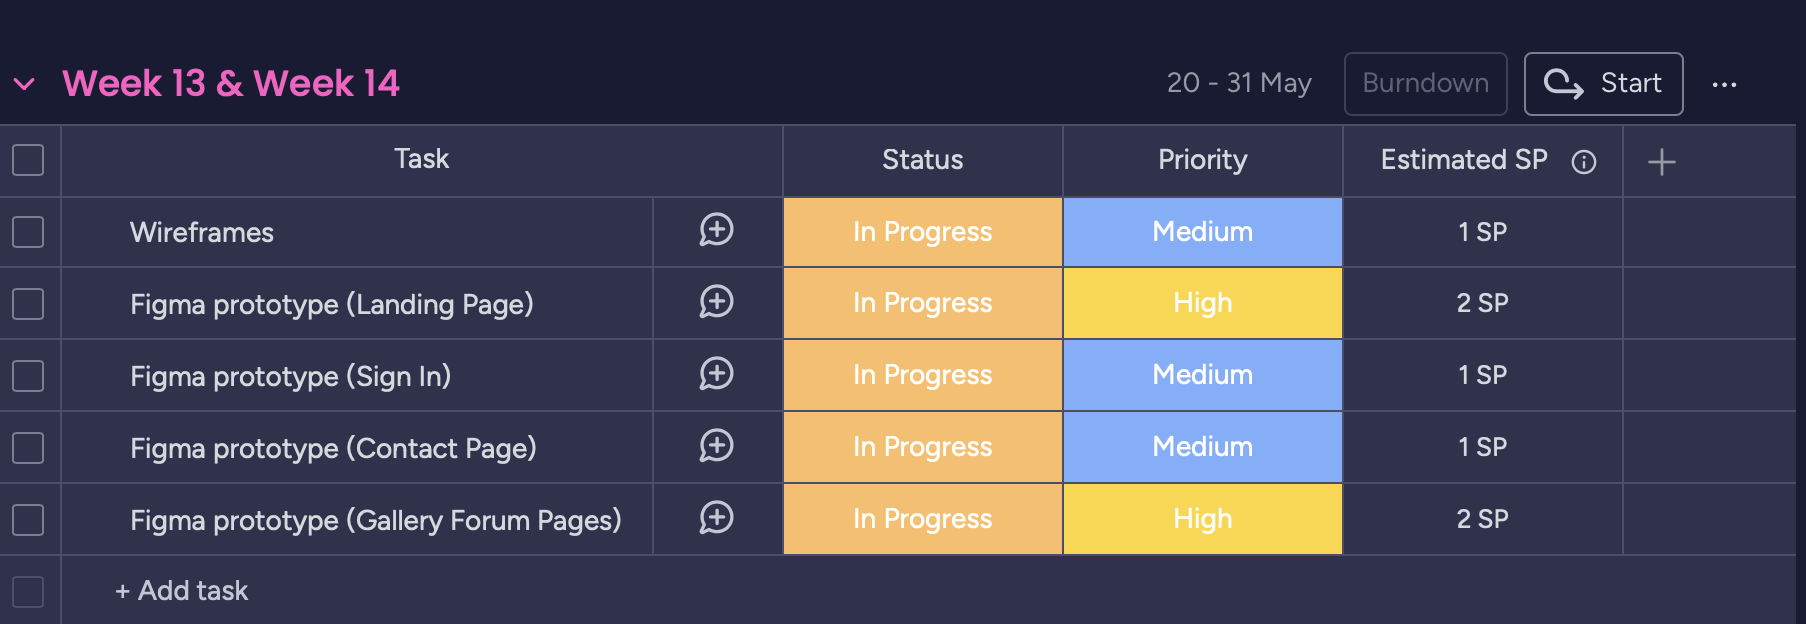Image resolution: width=1806 pixels, height=624 pixels.
Task: Open the Burndown chart button
Action: (1425, 84)
